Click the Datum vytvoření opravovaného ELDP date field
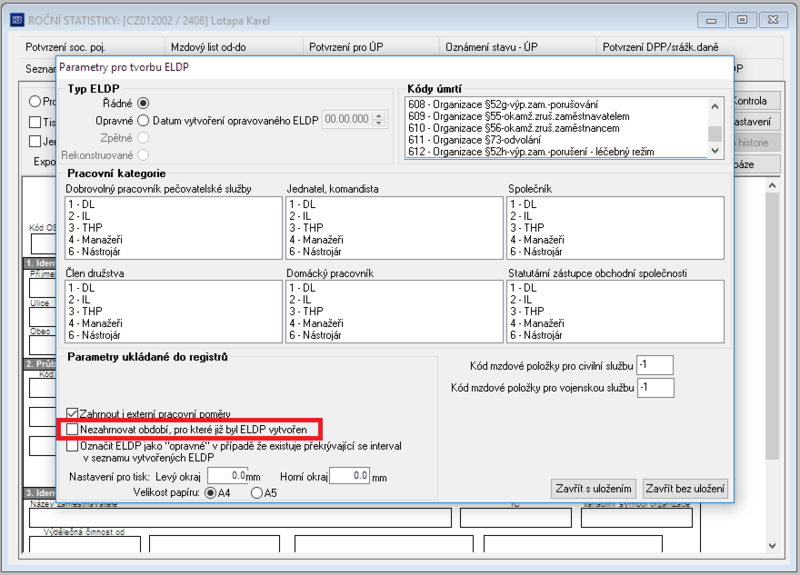 point(347,119)
